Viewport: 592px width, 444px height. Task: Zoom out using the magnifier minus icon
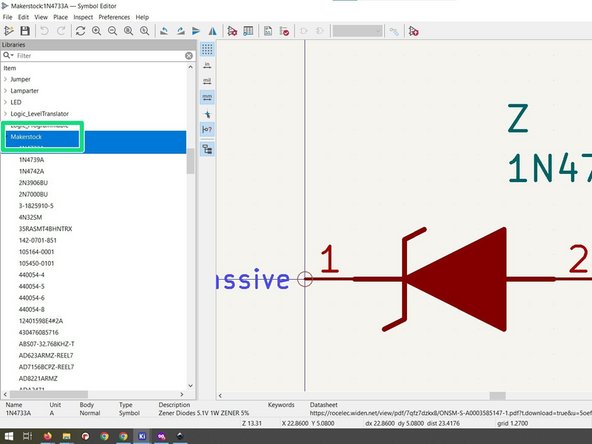112,31
